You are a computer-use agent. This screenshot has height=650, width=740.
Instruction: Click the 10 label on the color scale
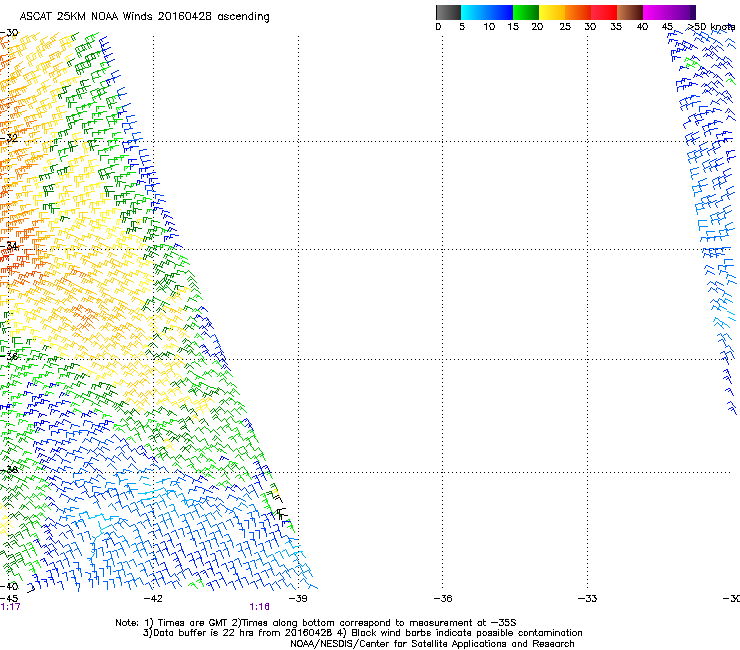pyautogui.click(x=489, y=26)
